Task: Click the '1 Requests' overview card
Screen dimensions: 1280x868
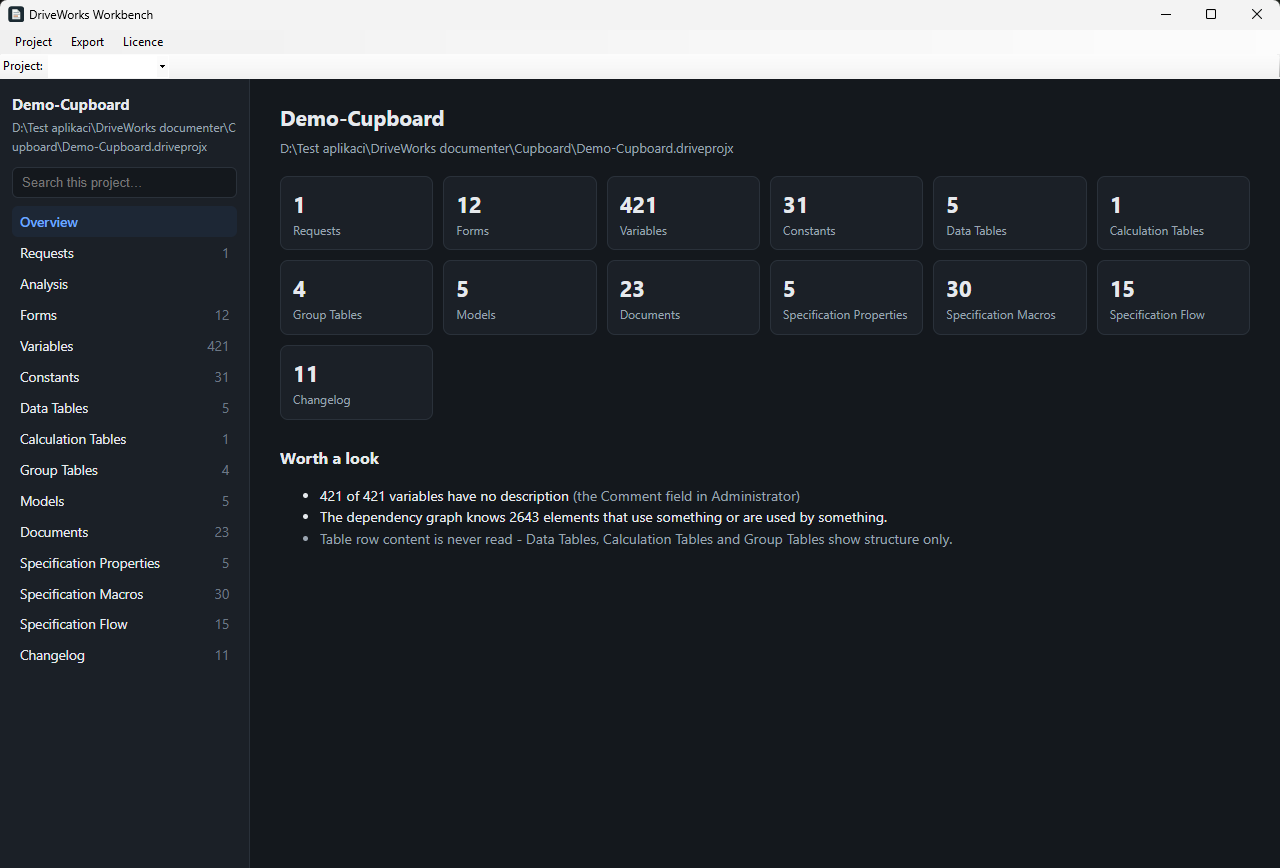Action: (356, 213)
